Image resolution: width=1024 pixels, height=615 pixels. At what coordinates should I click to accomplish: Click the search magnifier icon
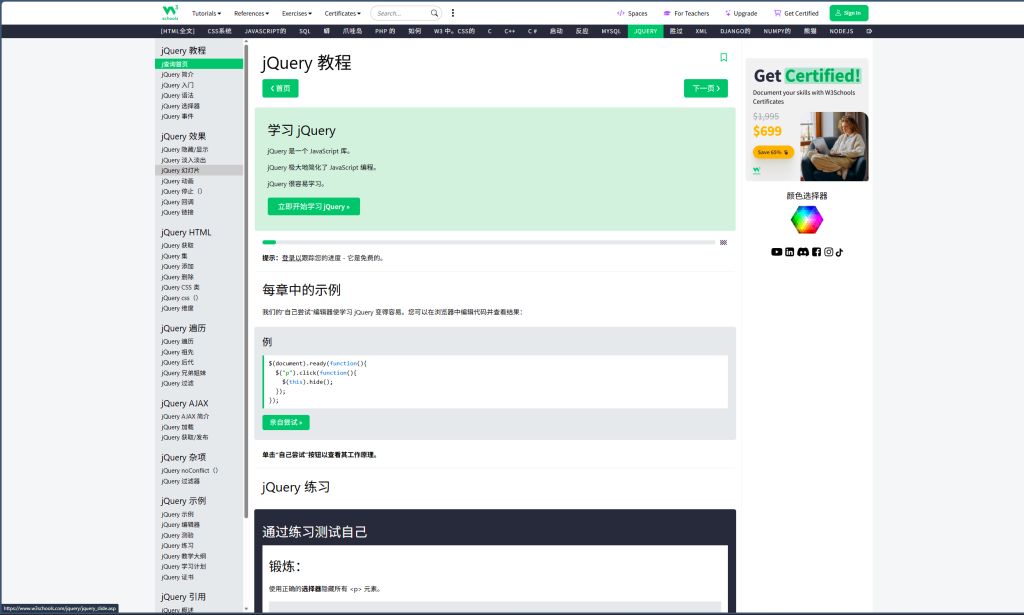435,13
